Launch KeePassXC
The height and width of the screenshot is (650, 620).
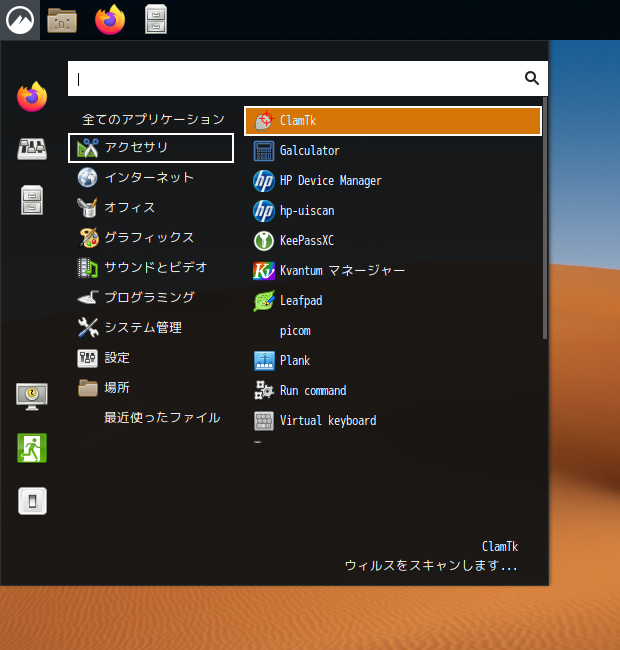[393, 240]
